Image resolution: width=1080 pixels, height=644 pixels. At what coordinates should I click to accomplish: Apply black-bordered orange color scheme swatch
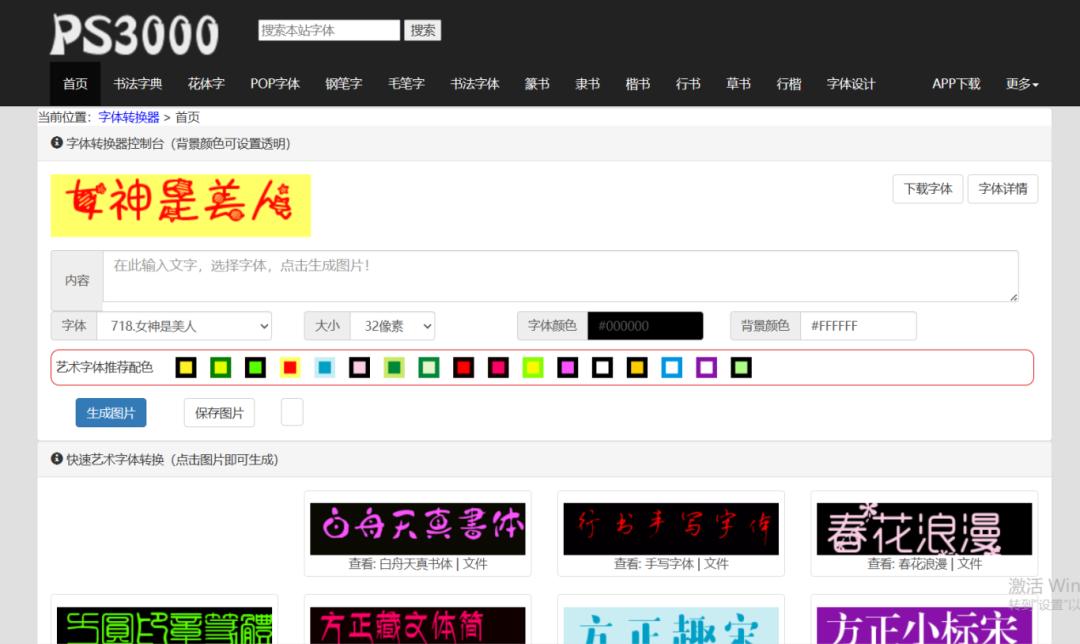pos(637,368)
